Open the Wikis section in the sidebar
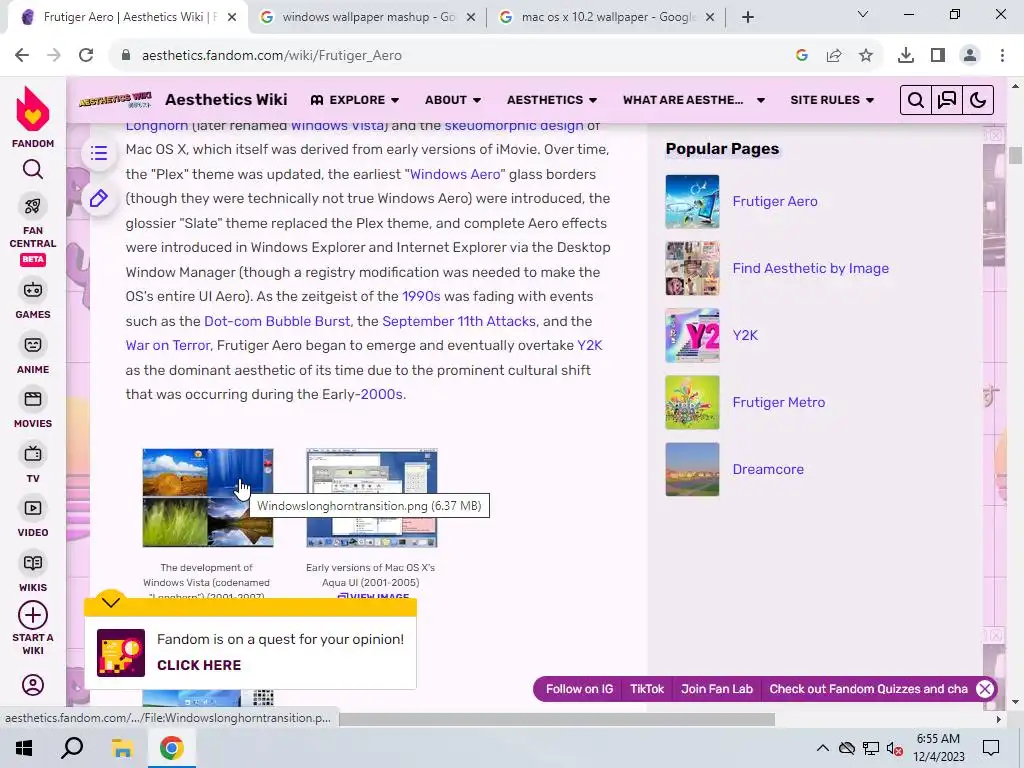1024x768 pixels. tap(33, 573)
